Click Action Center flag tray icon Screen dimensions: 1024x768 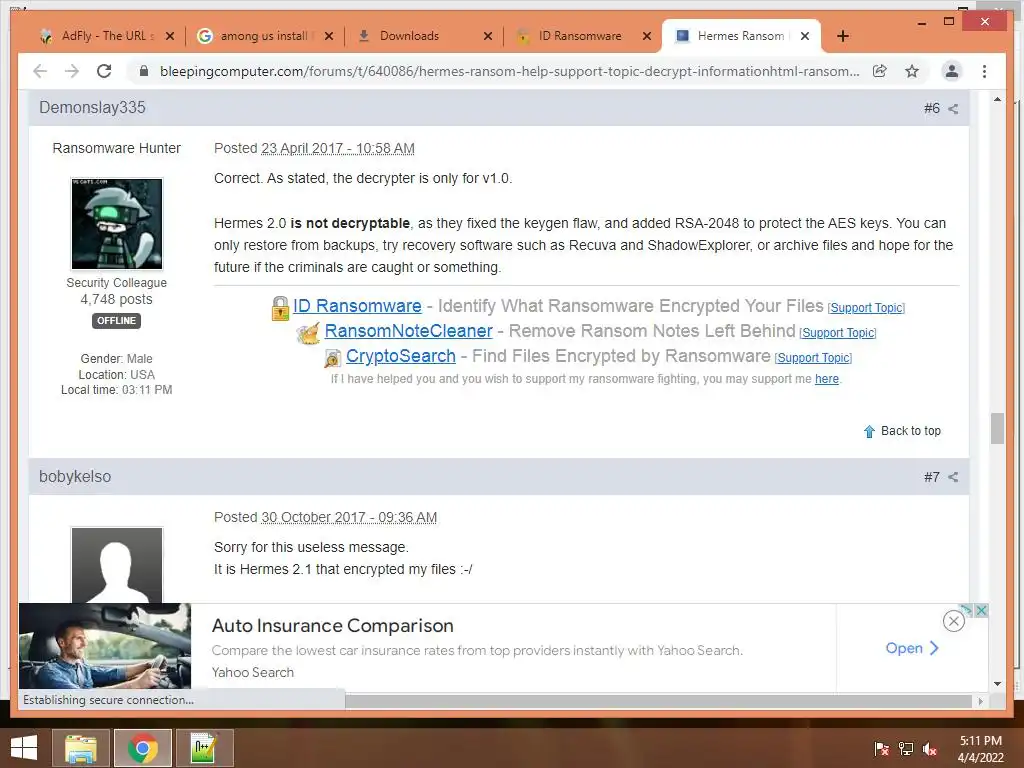pos(881,749)
